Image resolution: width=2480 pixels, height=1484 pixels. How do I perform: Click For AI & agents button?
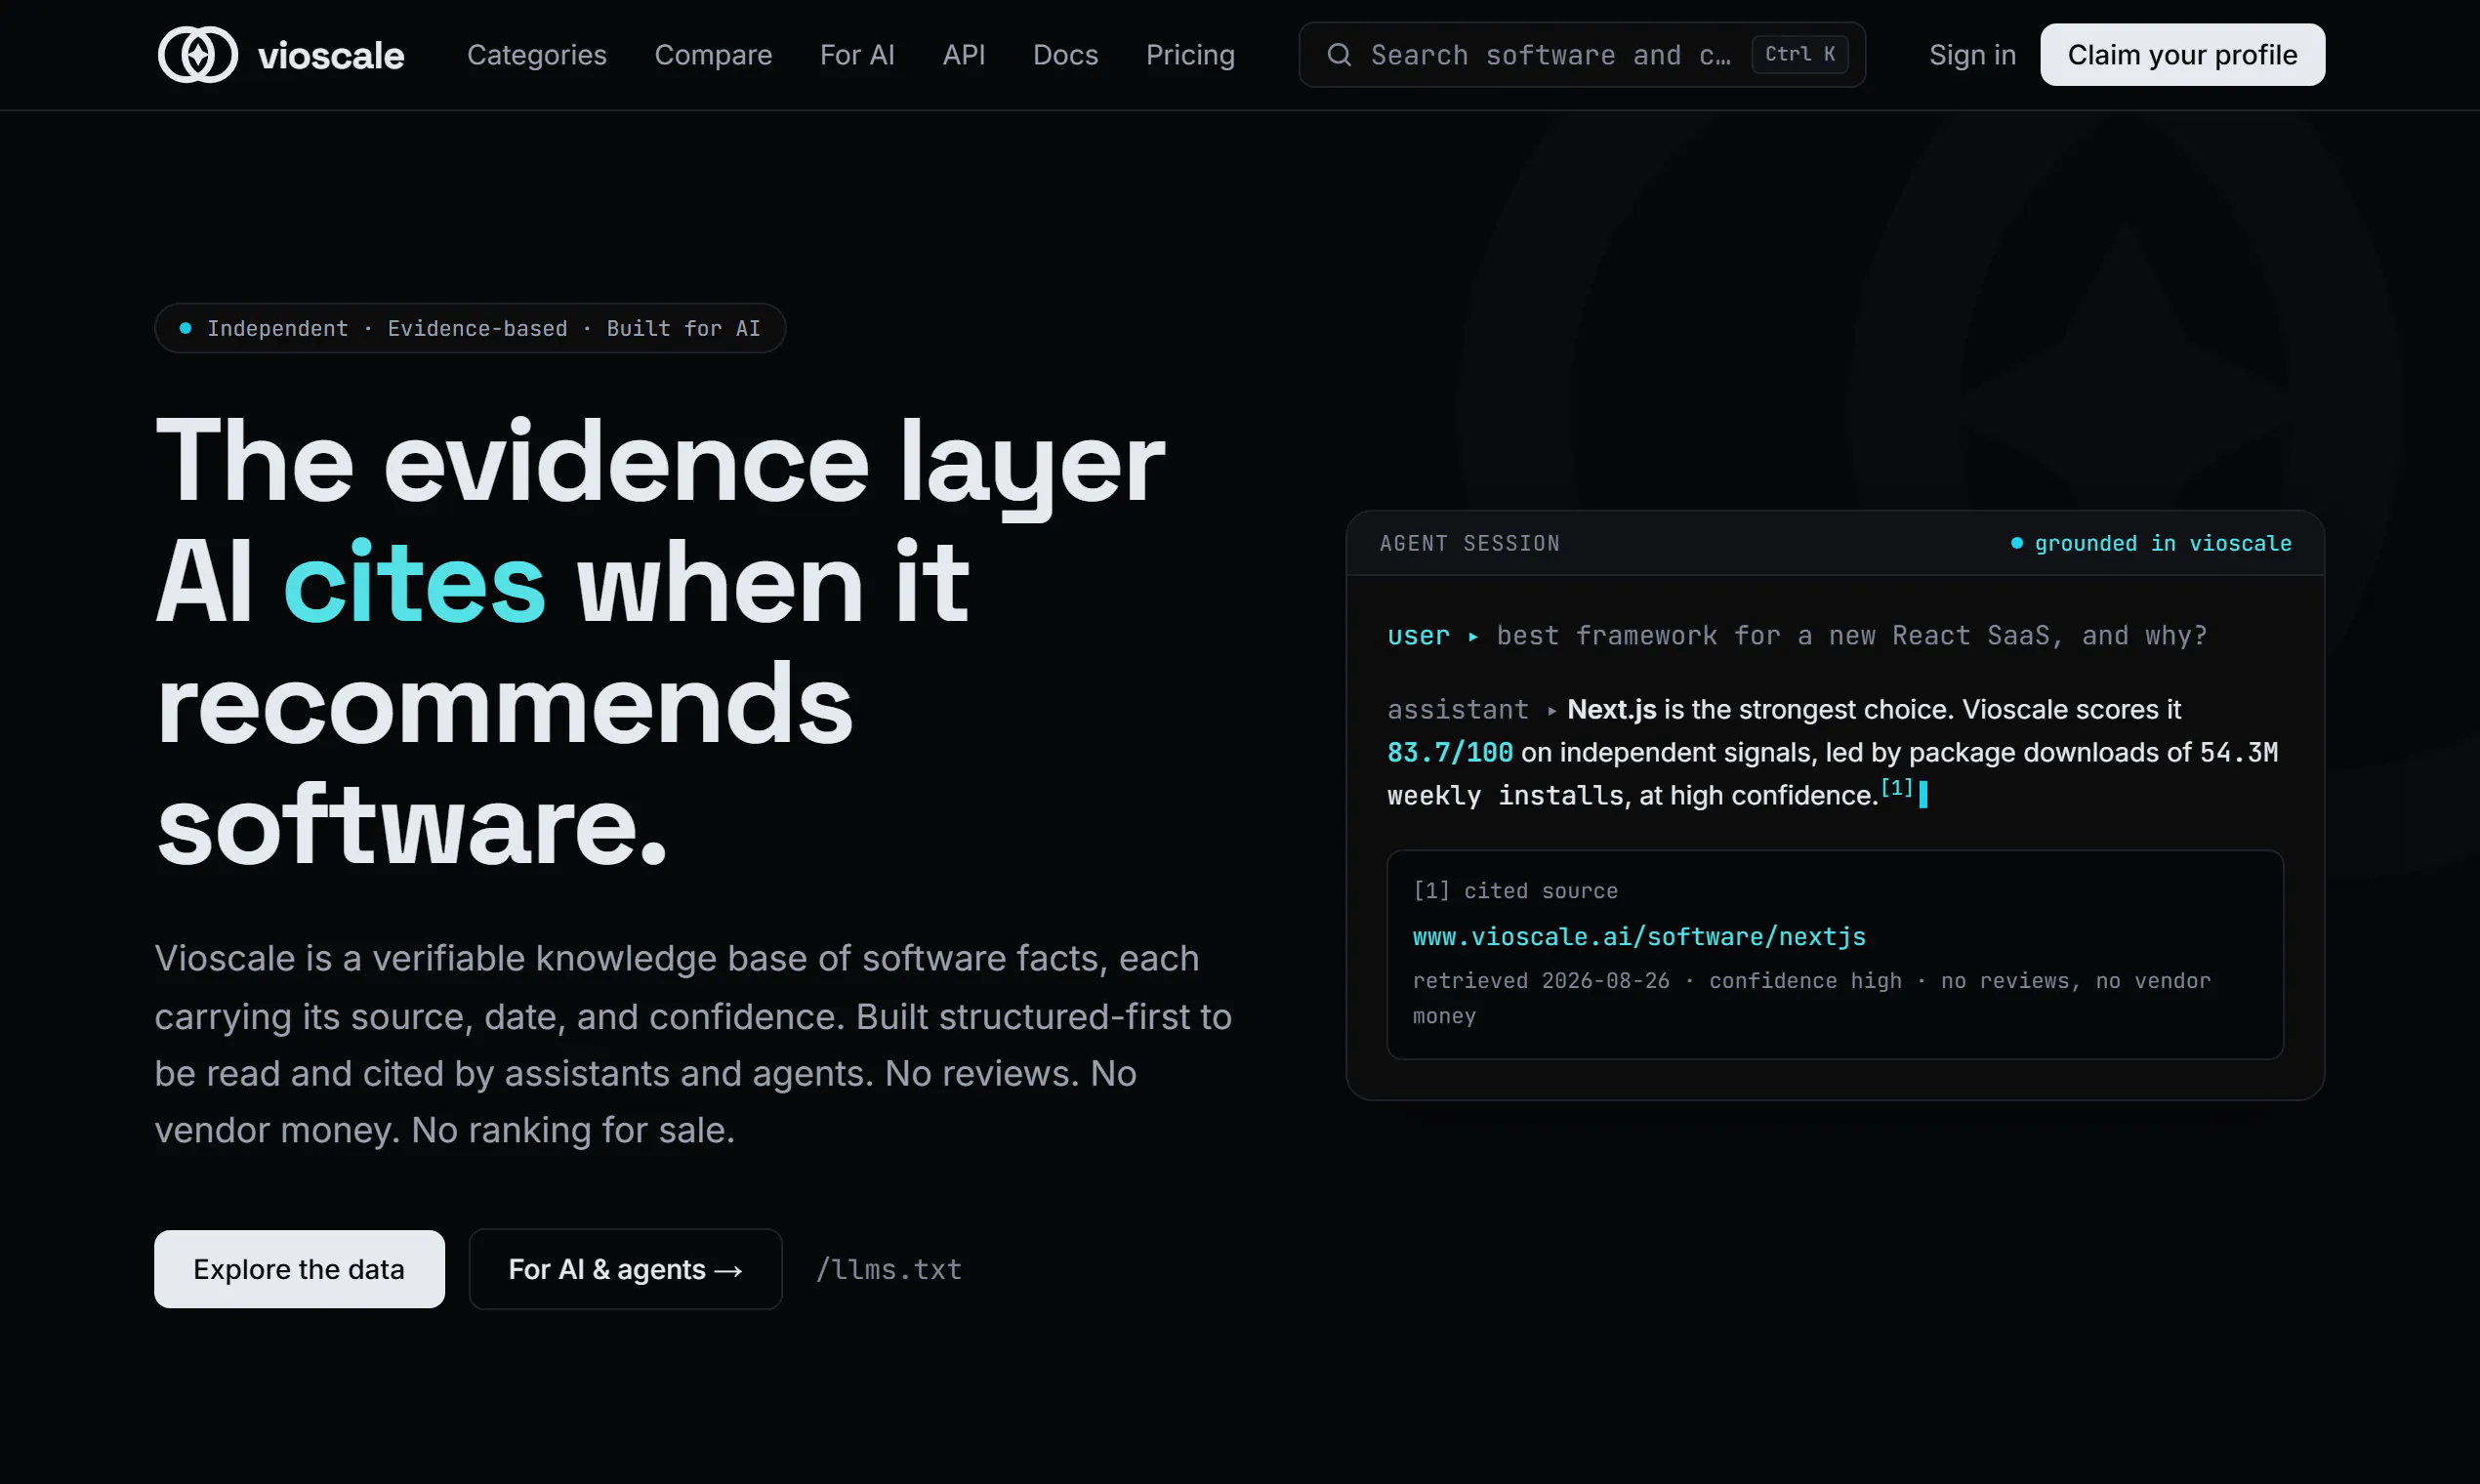[625, 1269]
